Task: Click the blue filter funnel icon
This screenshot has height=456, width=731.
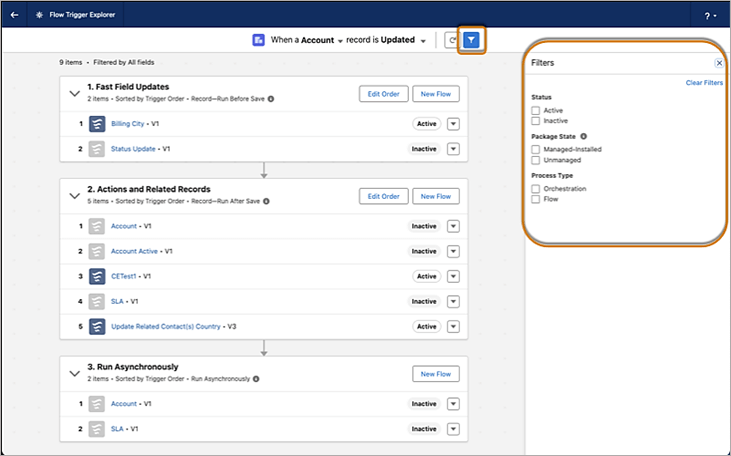Action: (x=472, y=40)
